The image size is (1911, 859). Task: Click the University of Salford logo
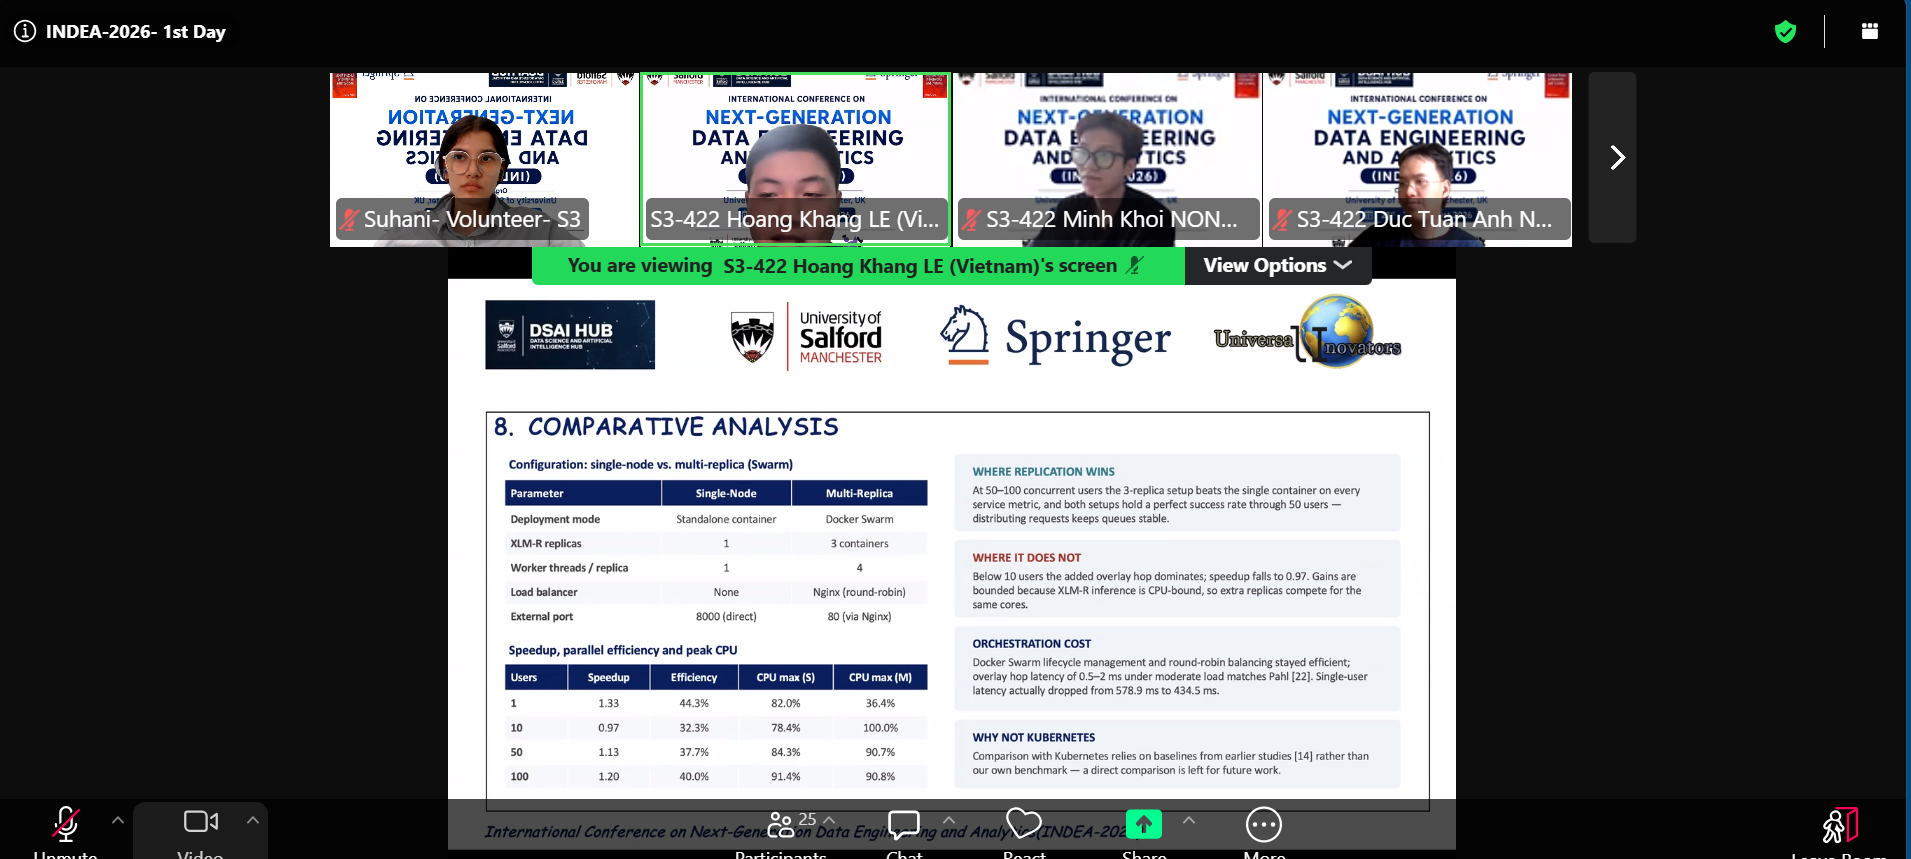click(806, 337)
